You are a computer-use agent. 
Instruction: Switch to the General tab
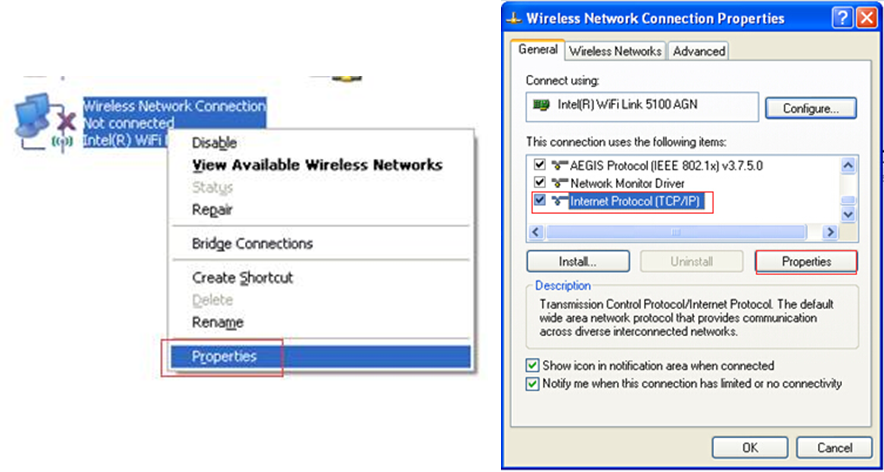click(x=538, y=50)
